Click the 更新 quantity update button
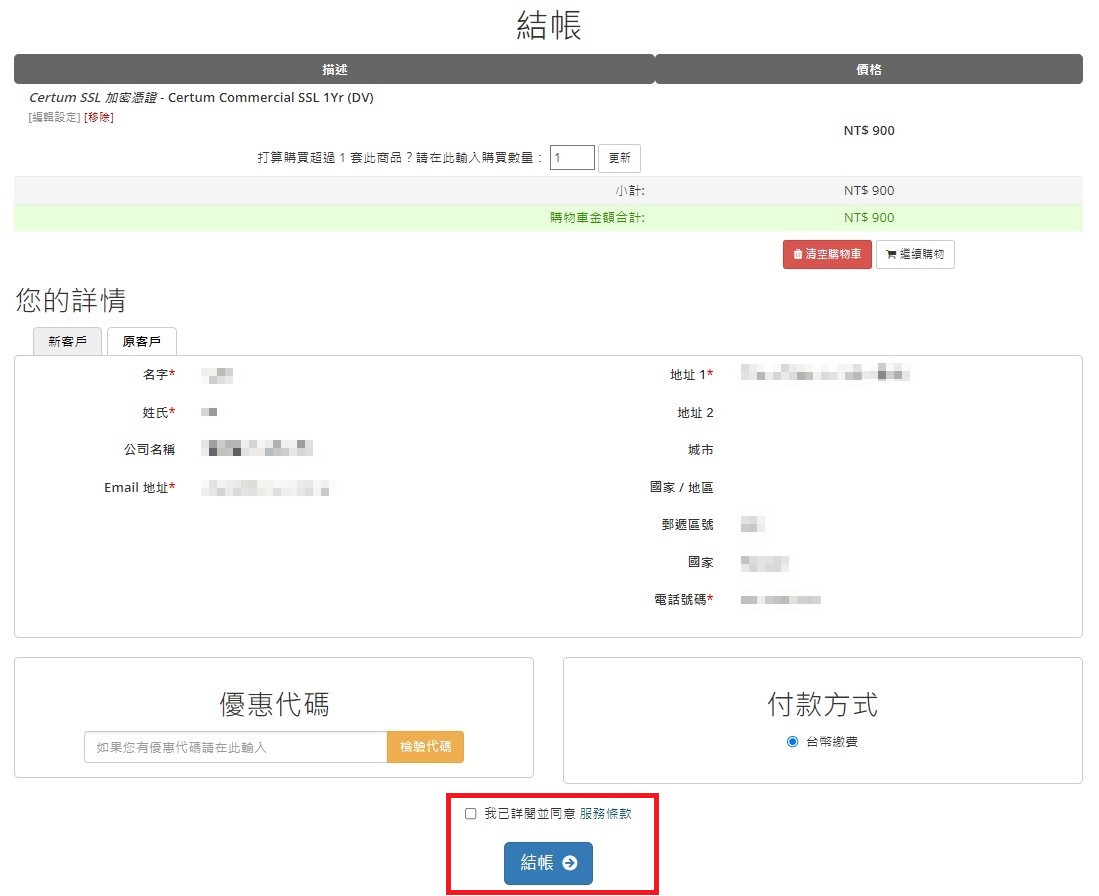 pyautogui.click(x=620, y=158)
